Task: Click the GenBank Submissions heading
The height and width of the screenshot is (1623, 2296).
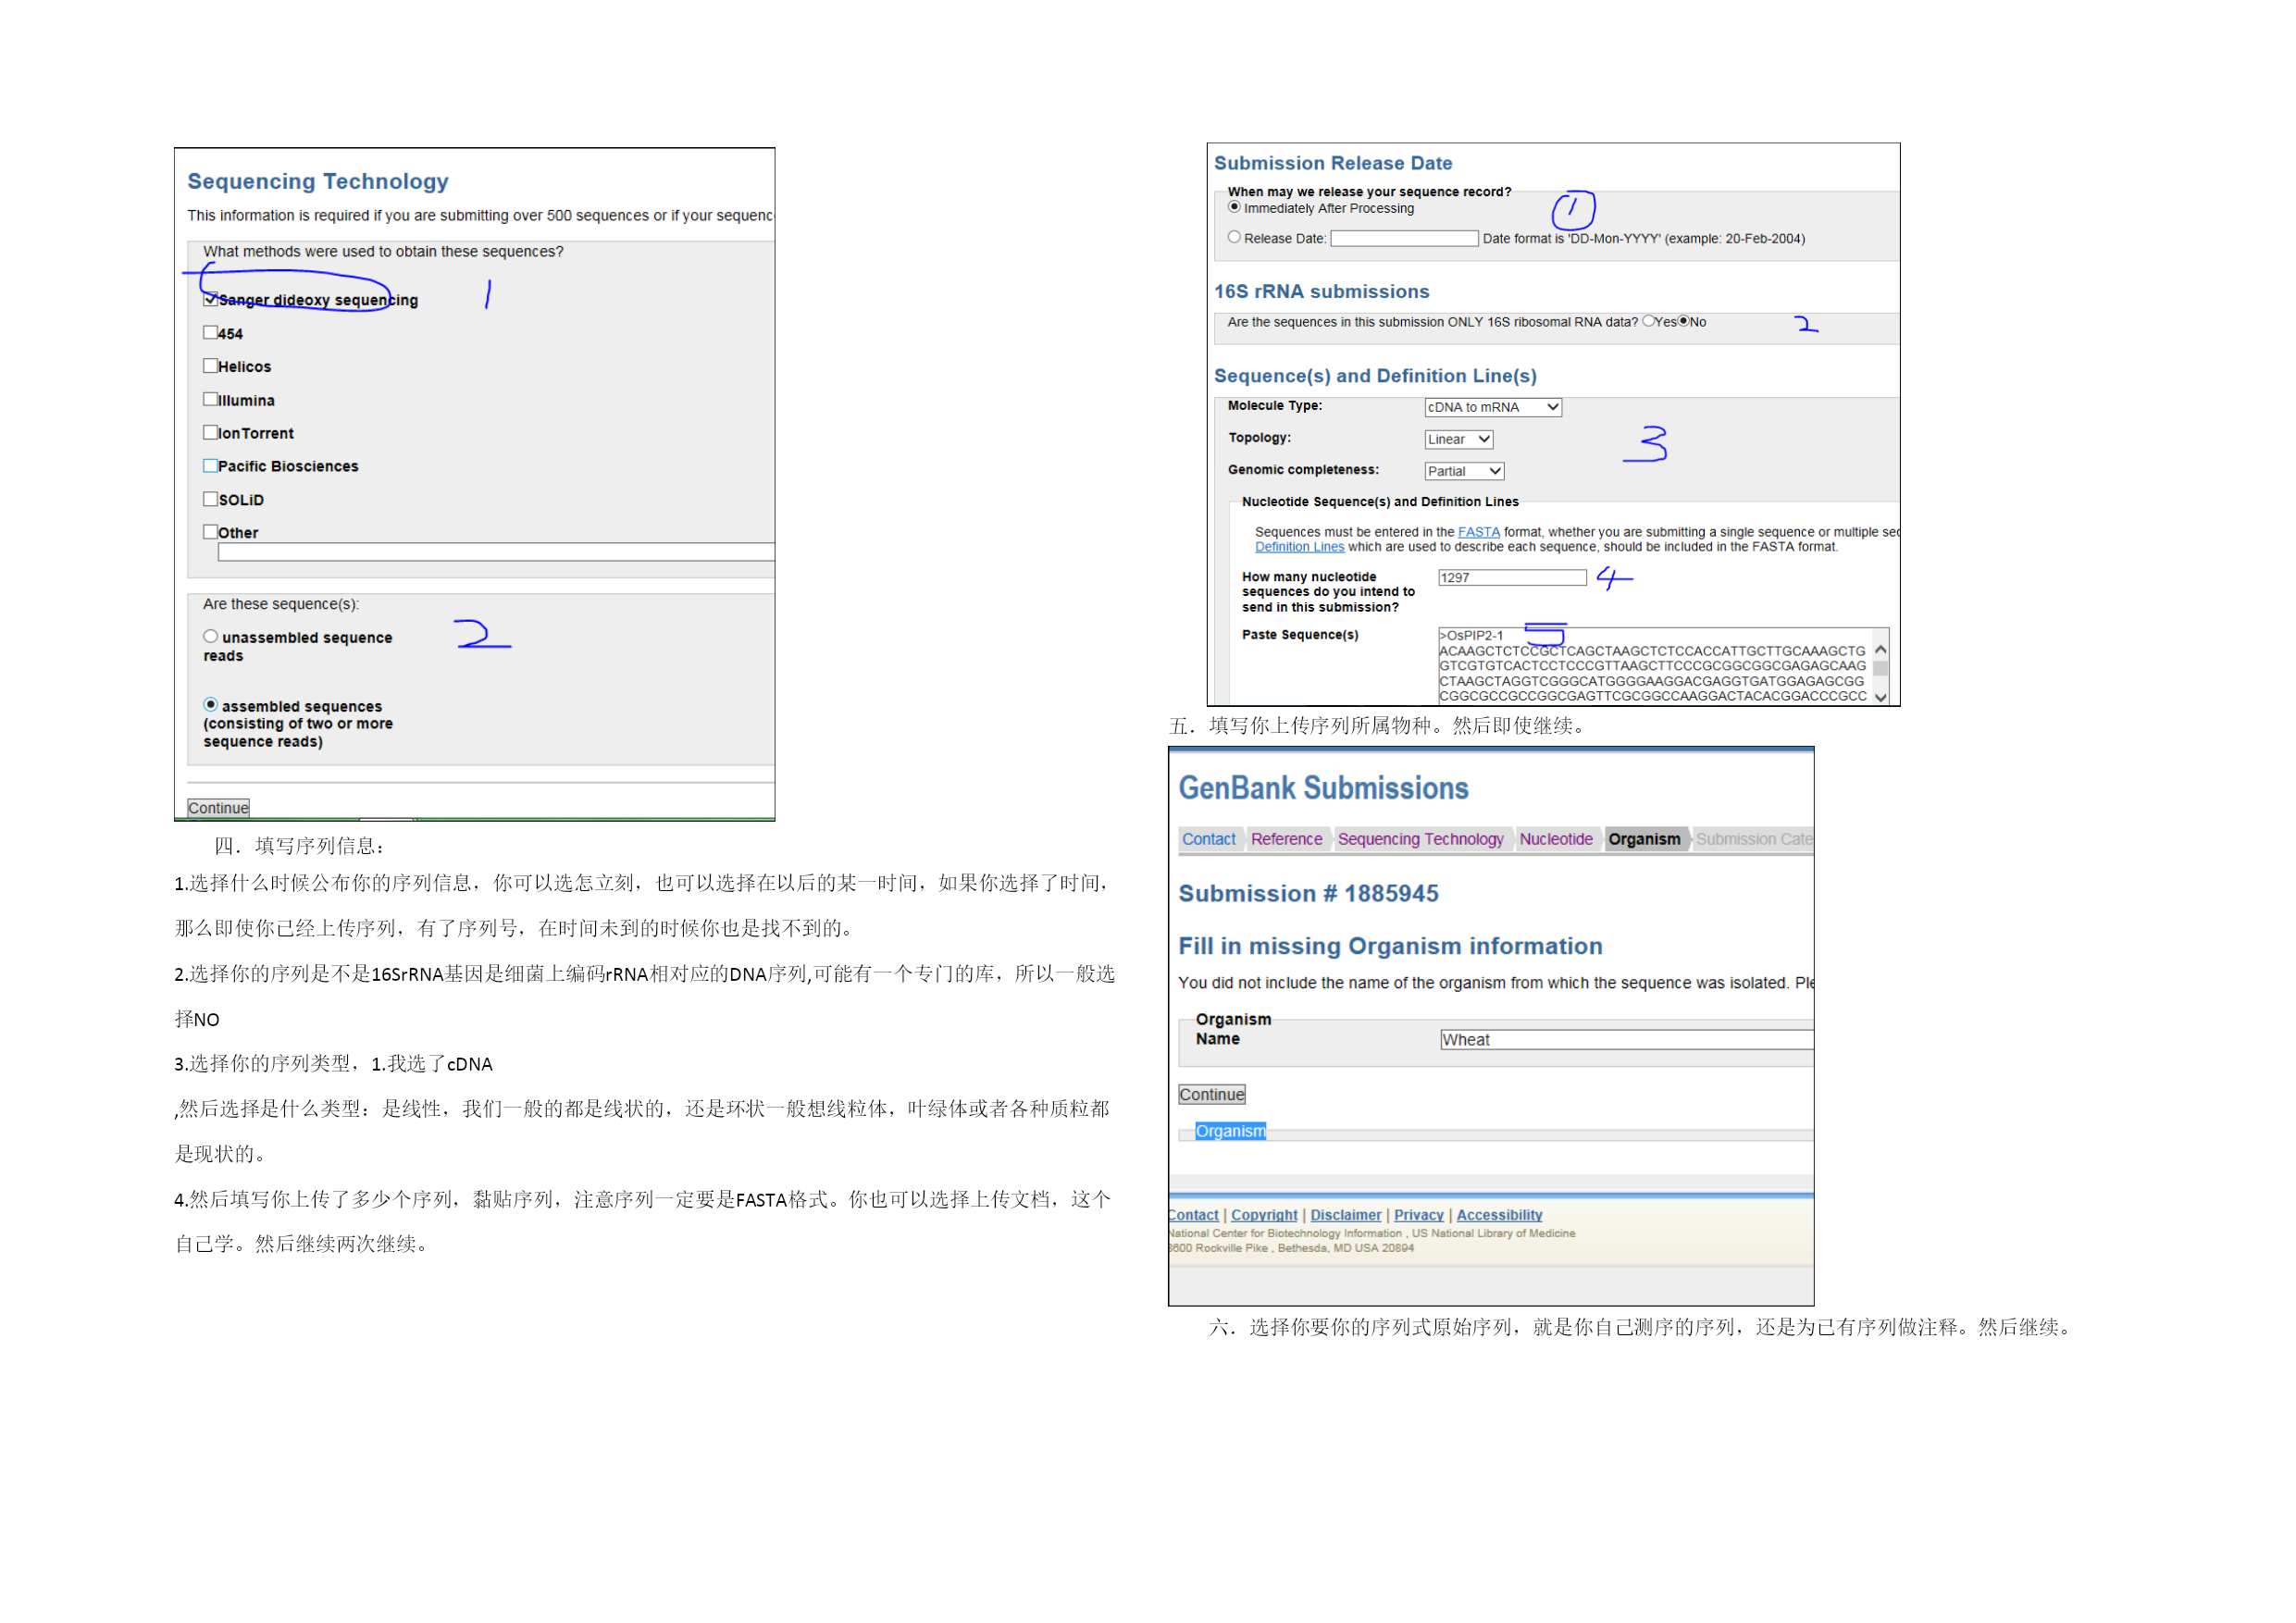Action: click(1323, 788)
